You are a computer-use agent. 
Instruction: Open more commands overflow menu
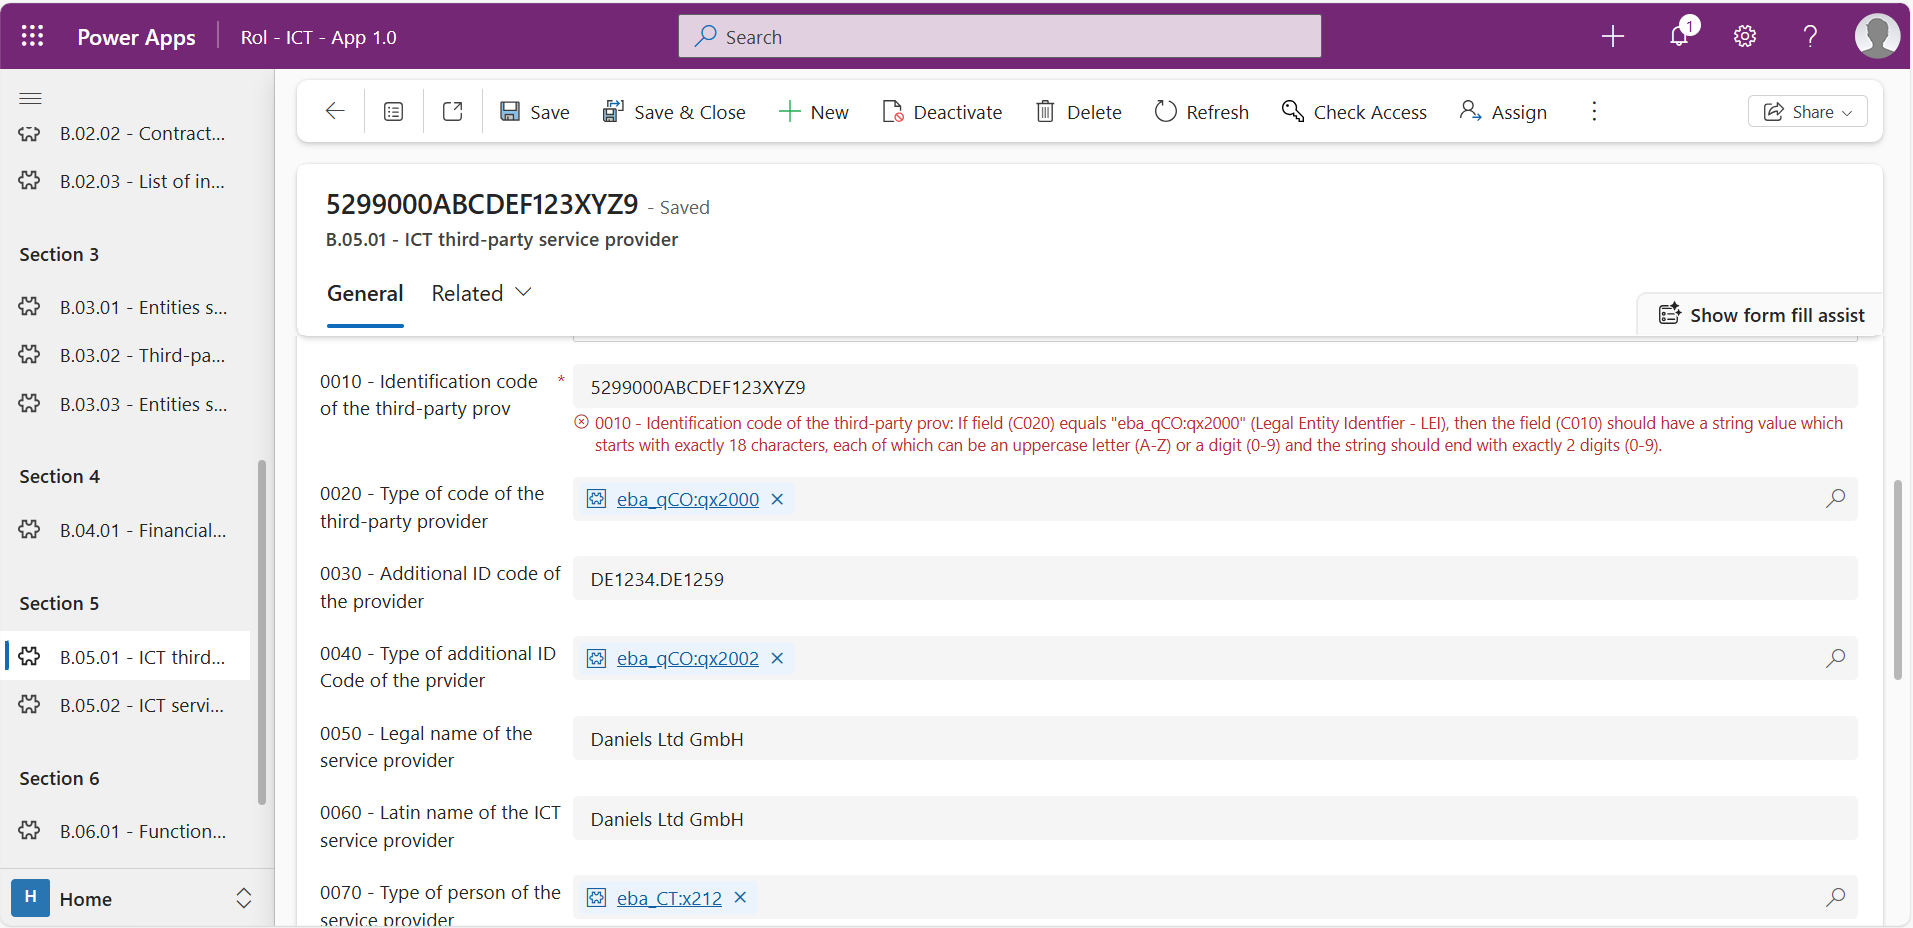pyautogui.click(x=1594, y=112)
